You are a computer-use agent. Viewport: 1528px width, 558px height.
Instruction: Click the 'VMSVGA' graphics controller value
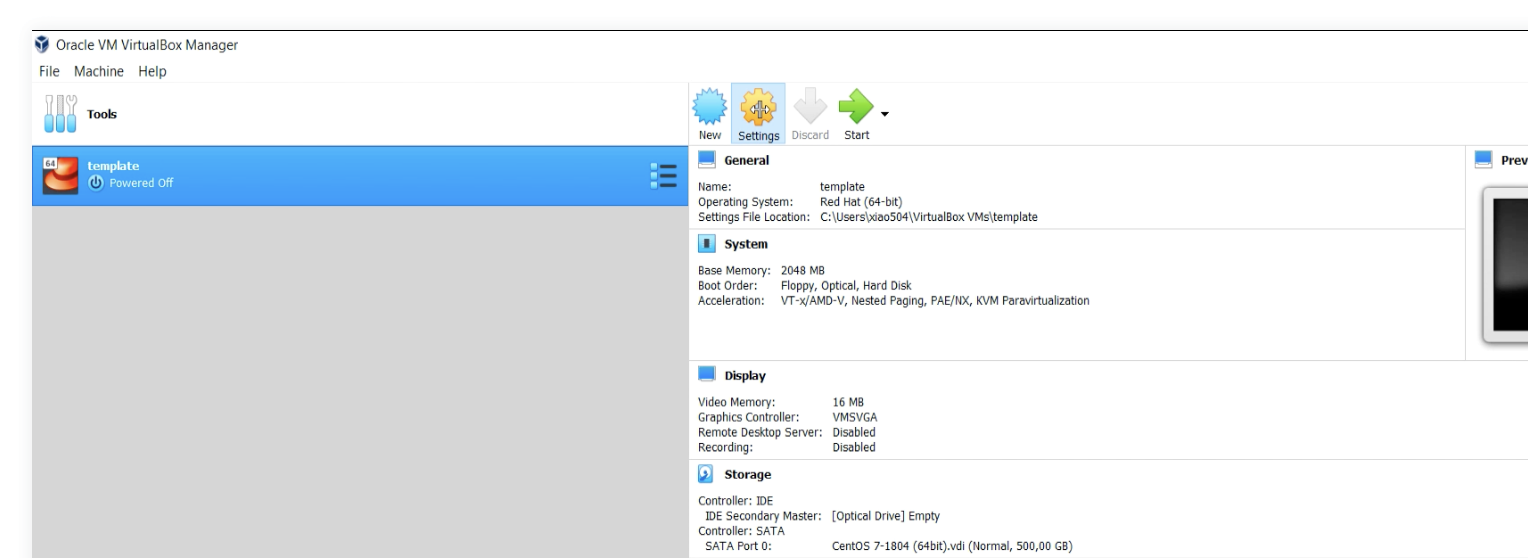pyautogui.click(x=854, y=418)
